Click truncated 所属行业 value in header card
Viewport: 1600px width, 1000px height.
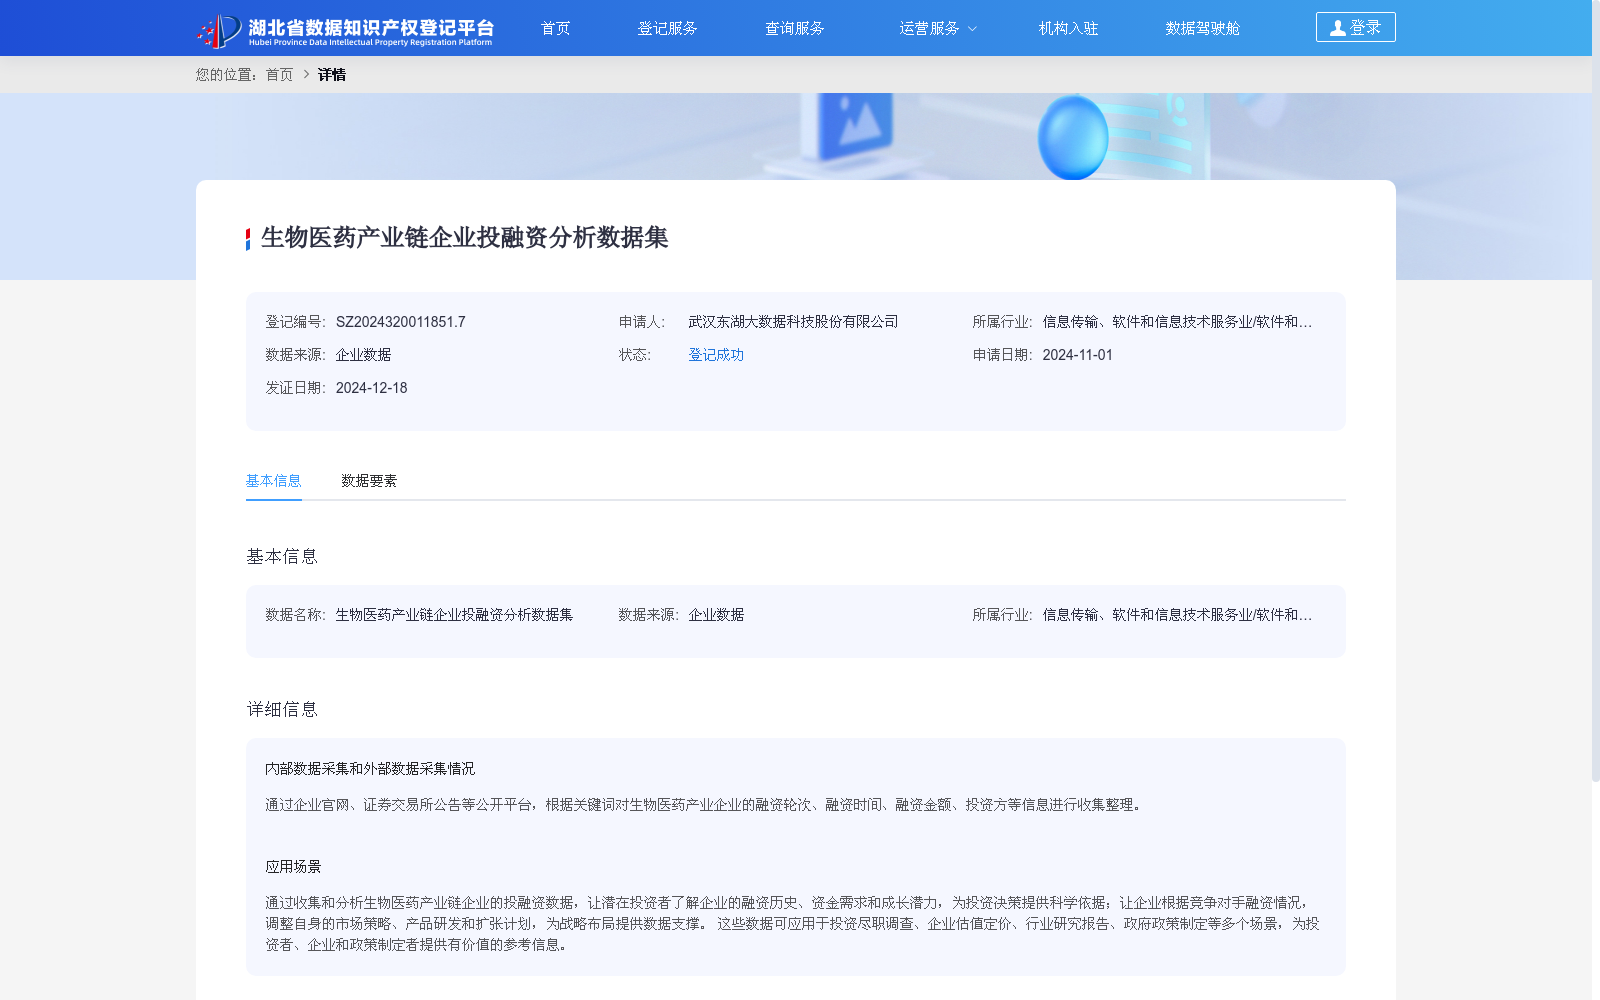coord(1177,322)
